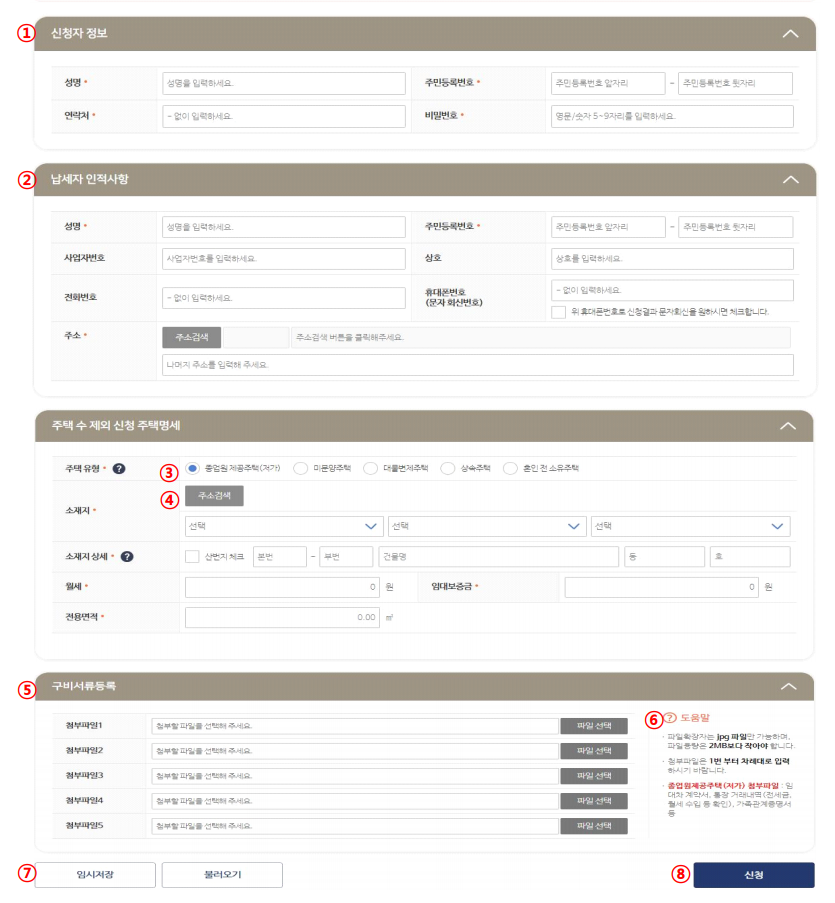The height and width of the screenshot is (903, 835).
Task: Focus 본번 input field
Action: pos(280,557)
